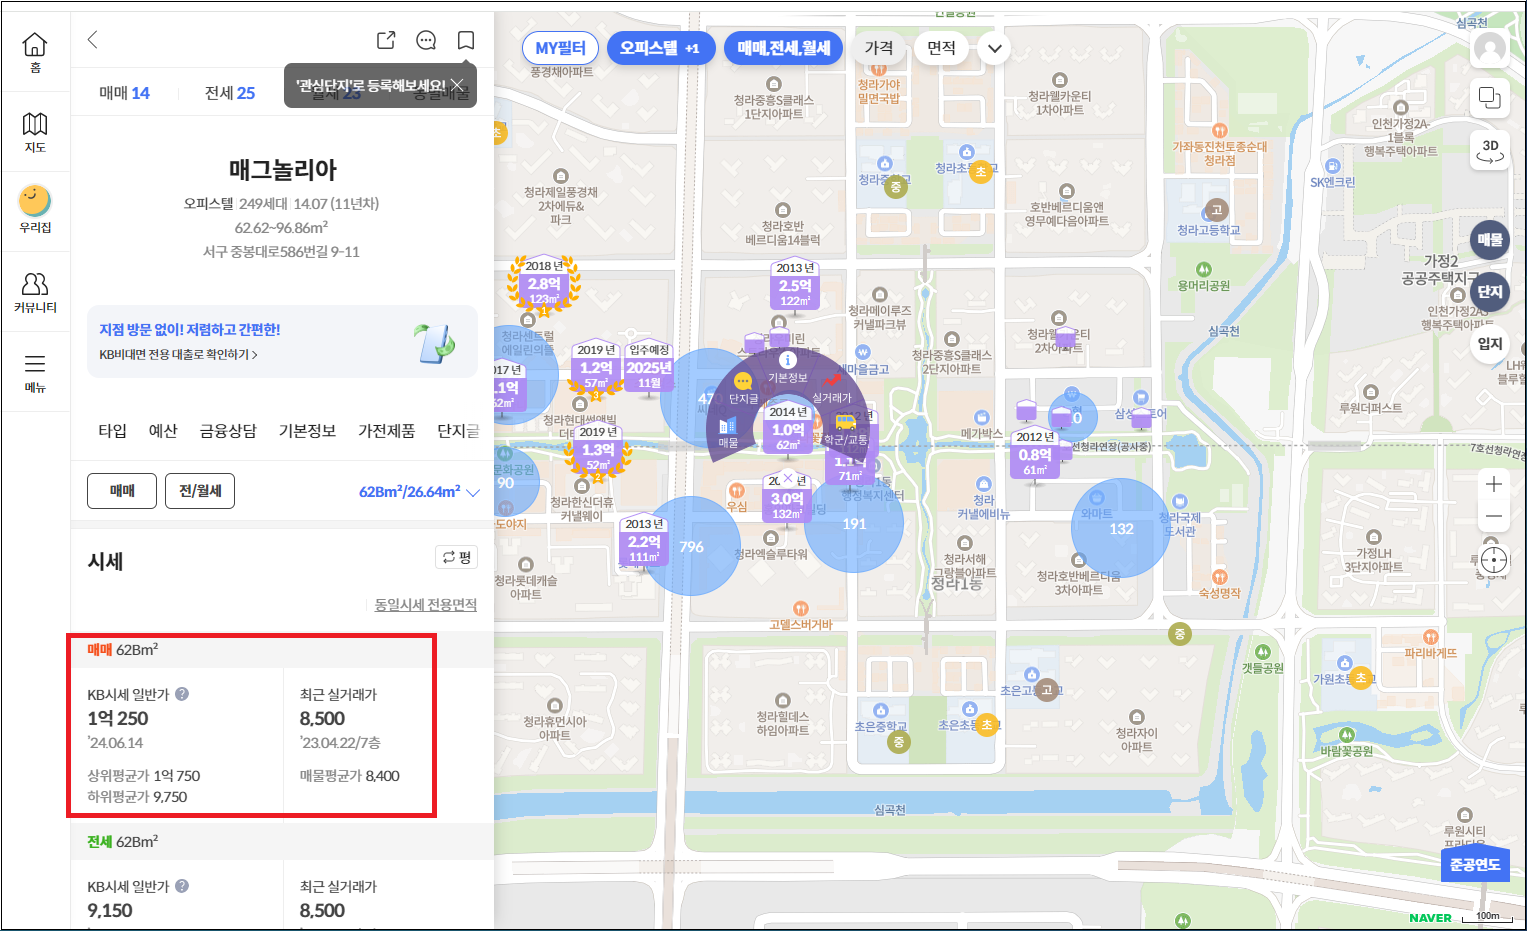1527x931 pixels.
Task: Toggle the 입지 map overlay button
Action: [1490, 344]
